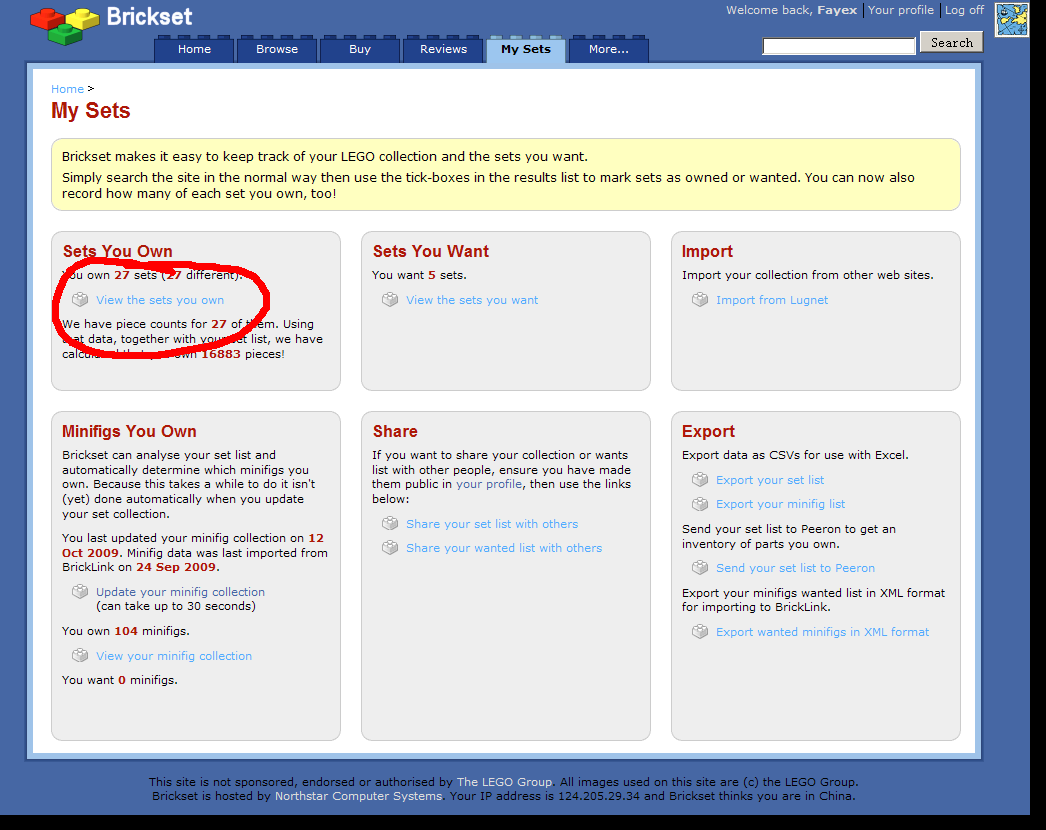This screenshot has height=830, width=1046.
Task: Click brick icon beside Export your set list
Action: [700, 479]
